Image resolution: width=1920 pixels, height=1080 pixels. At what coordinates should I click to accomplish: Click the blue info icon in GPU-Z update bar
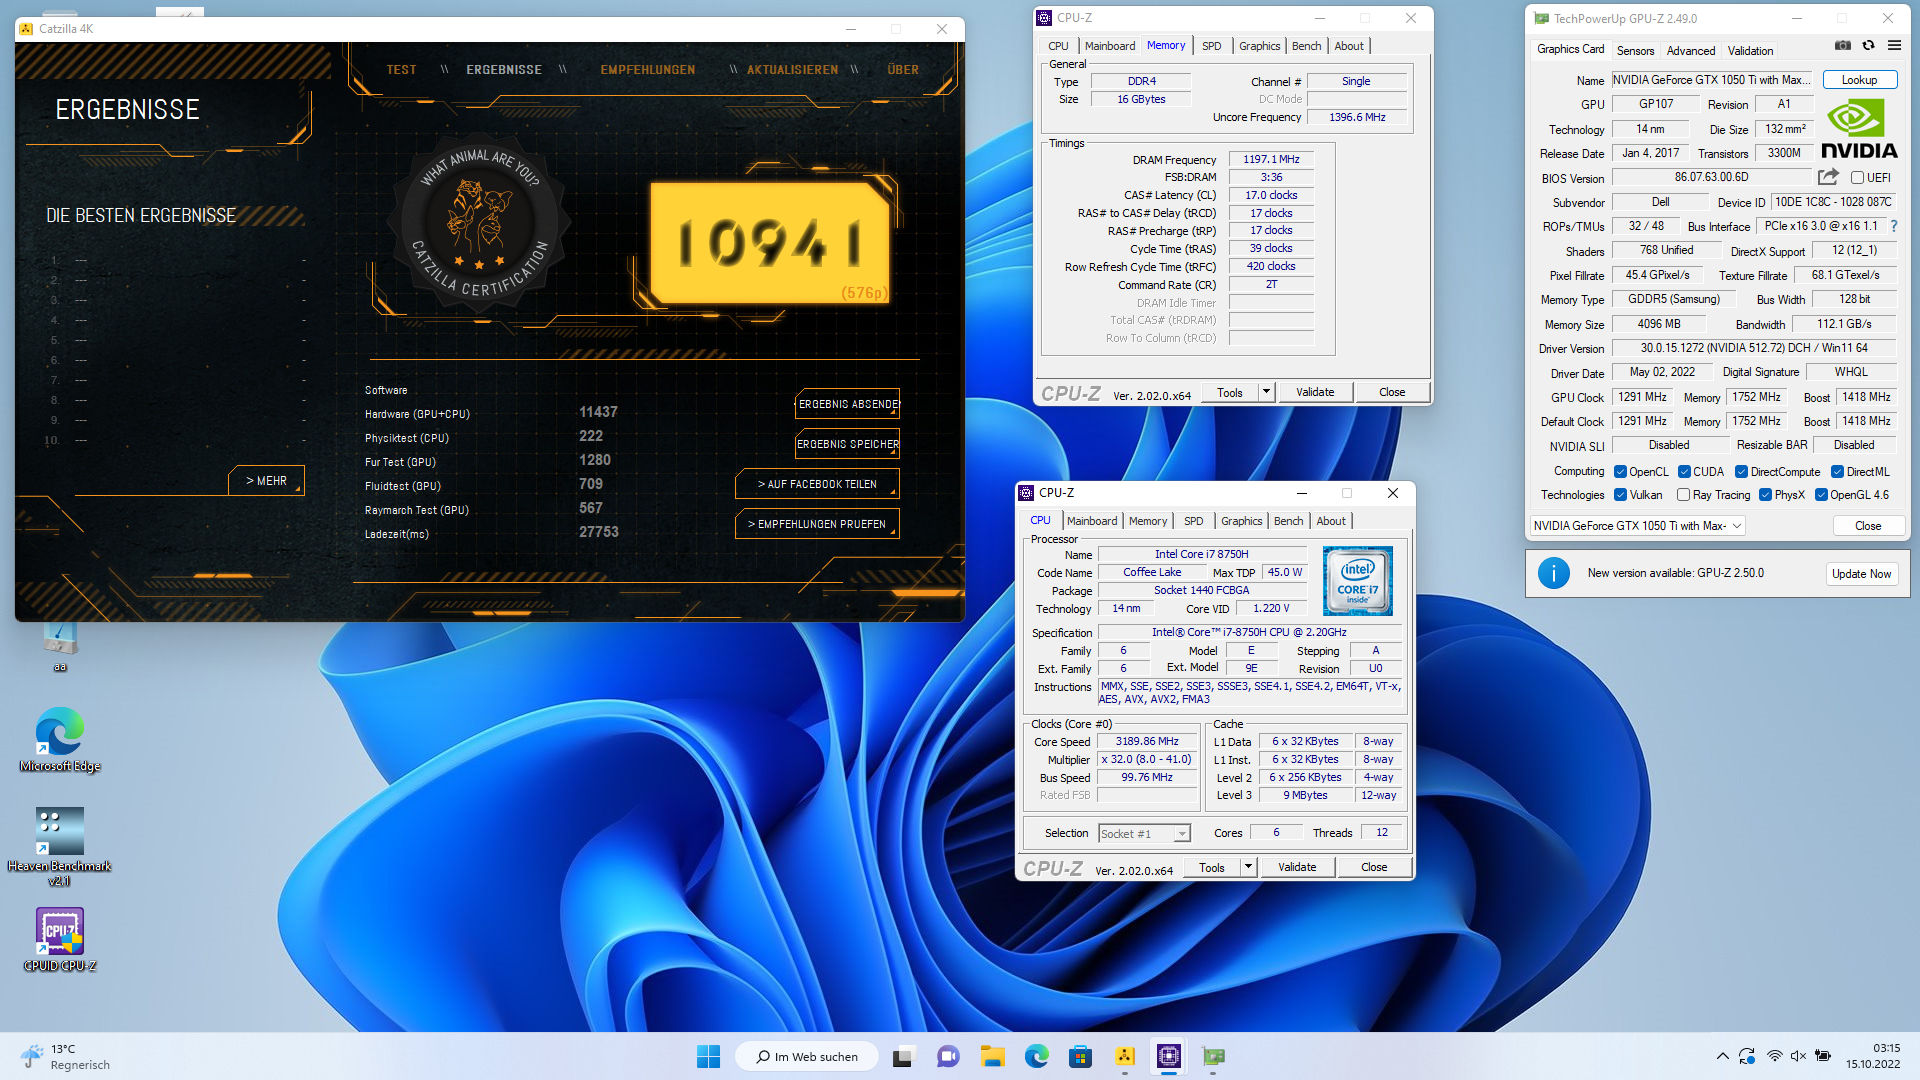1553,573
